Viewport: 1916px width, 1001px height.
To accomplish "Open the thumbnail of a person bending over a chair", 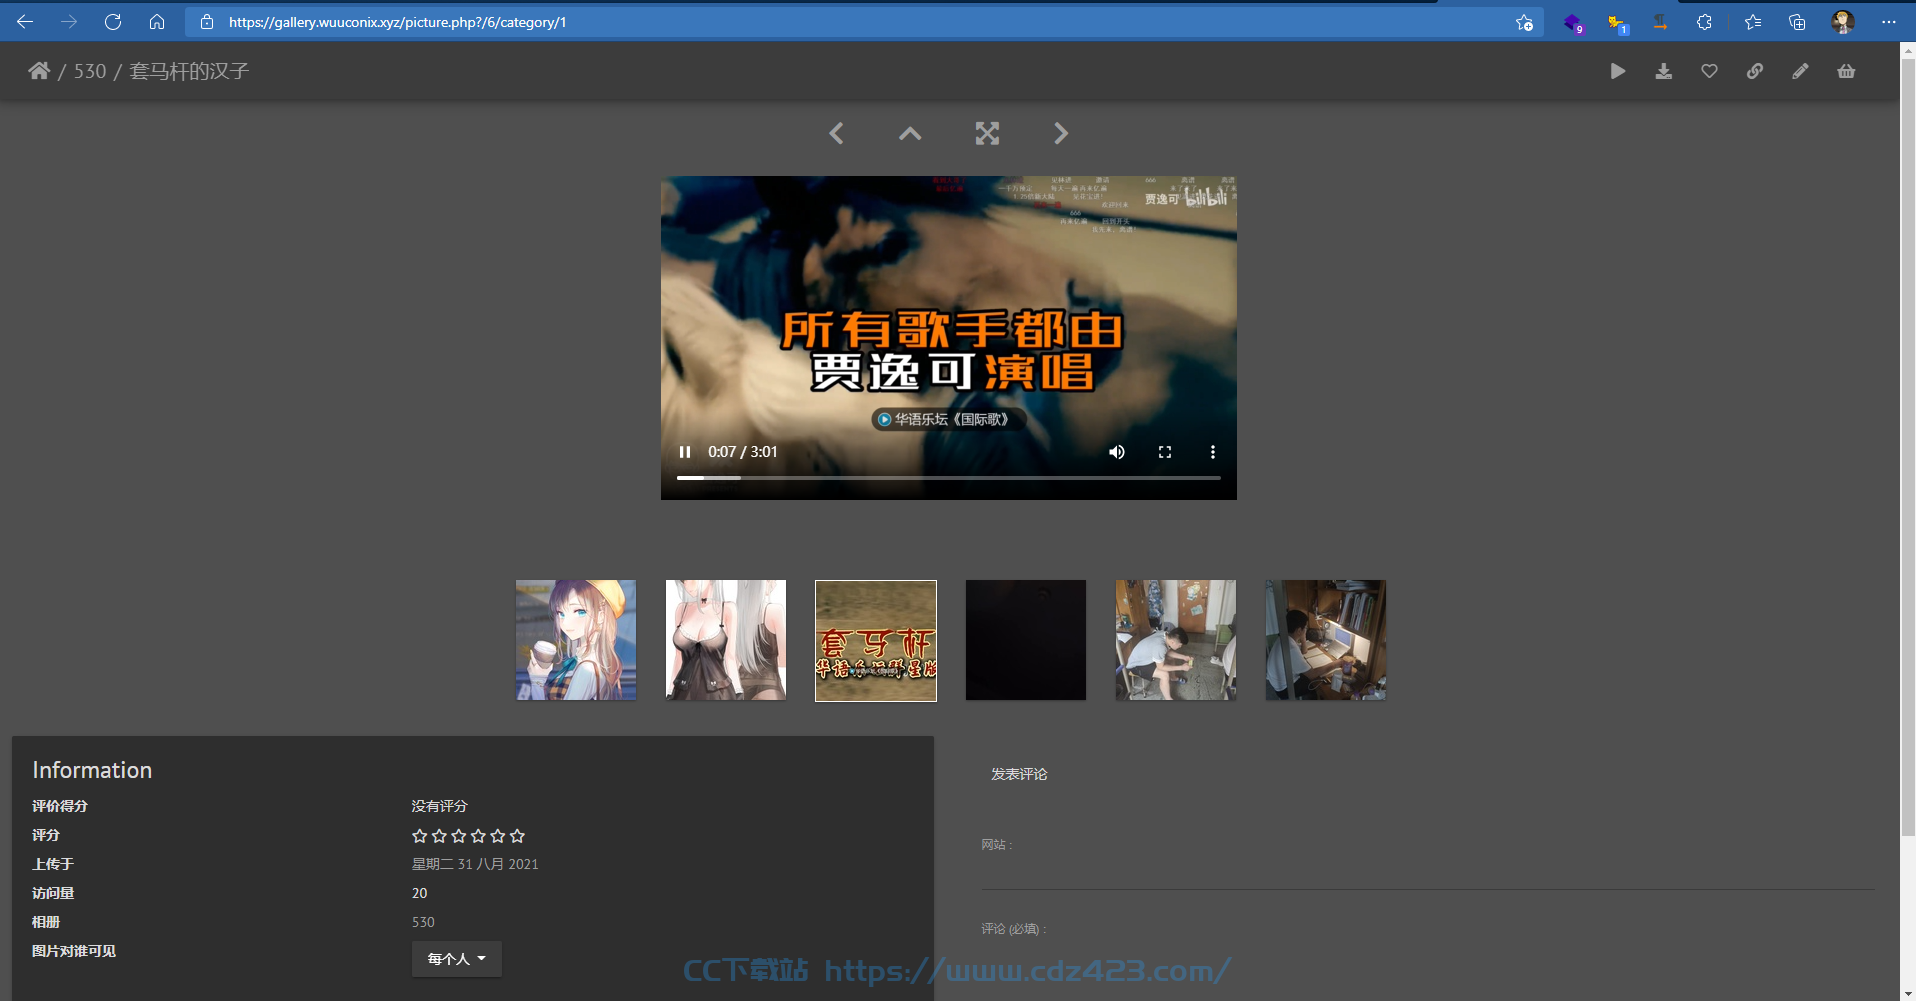I will 1176,640.
